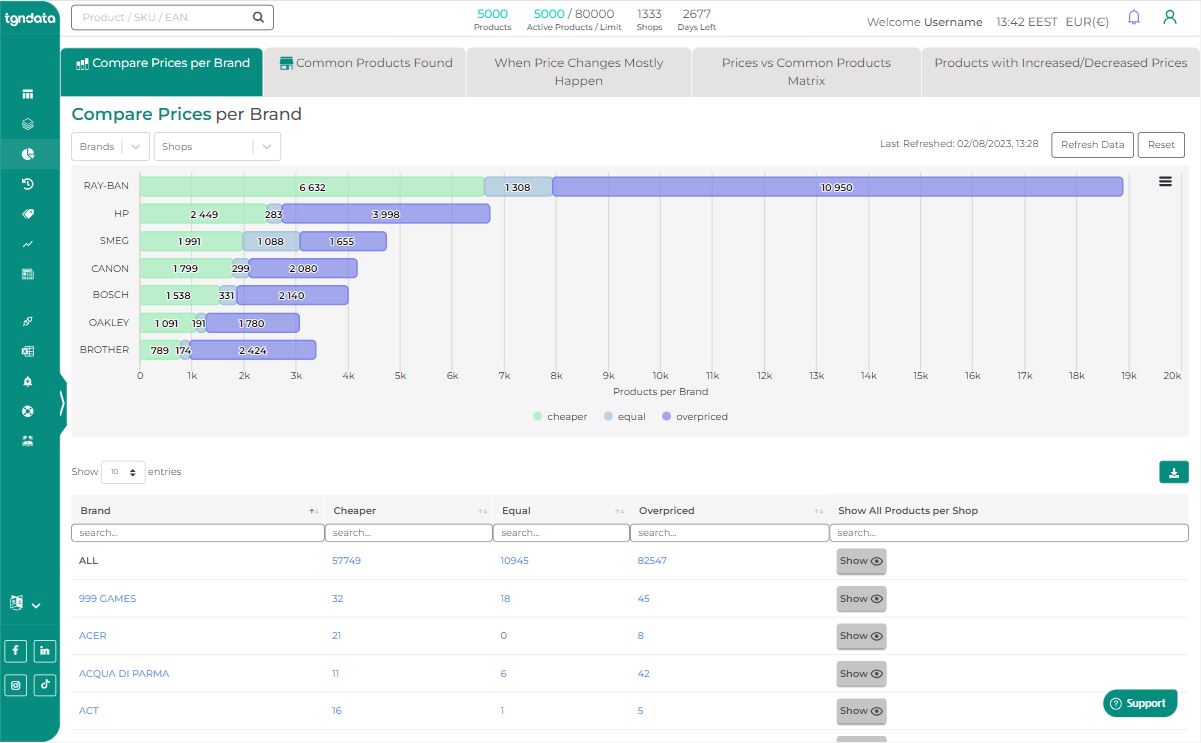Click the HP overpriced bar 3 998
This screenshot has height=743, width=1201.
point(386,214)
